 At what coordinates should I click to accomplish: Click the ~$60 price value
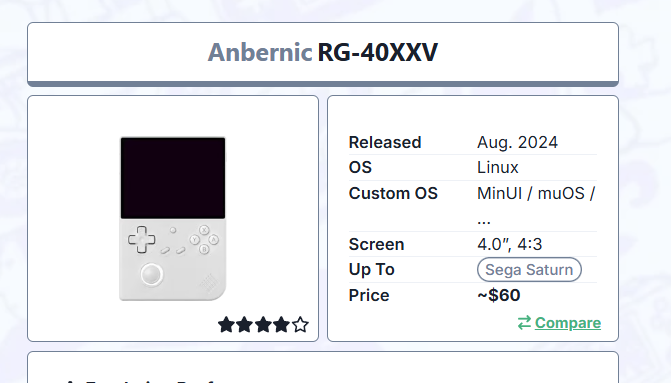tap(499, 295)
